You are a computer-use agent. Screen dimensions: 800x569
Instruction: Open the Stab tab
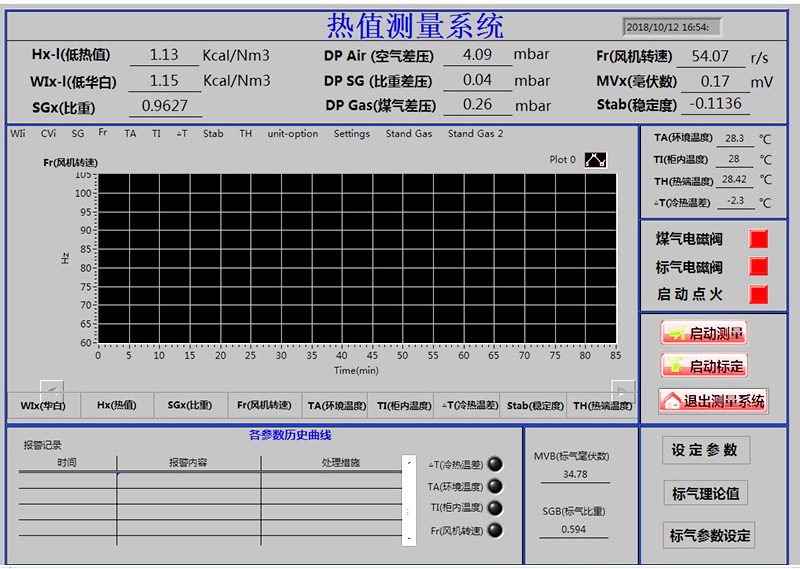point(213,134)
